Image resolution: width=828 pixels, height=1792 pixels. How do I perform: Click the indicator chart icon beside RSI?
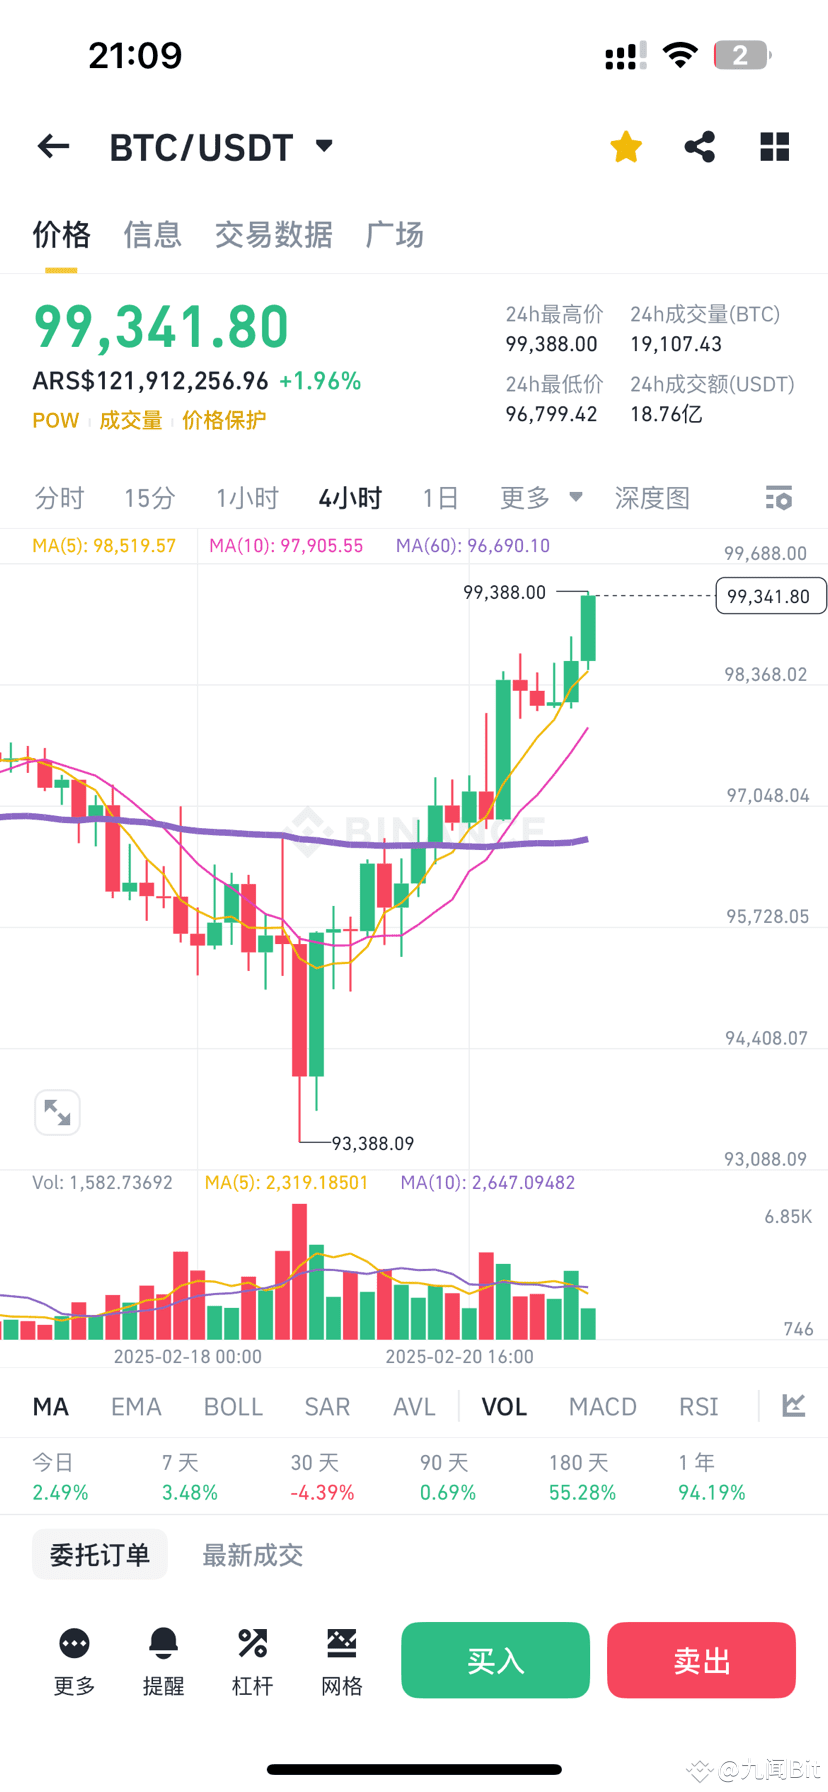(793, 1405)
